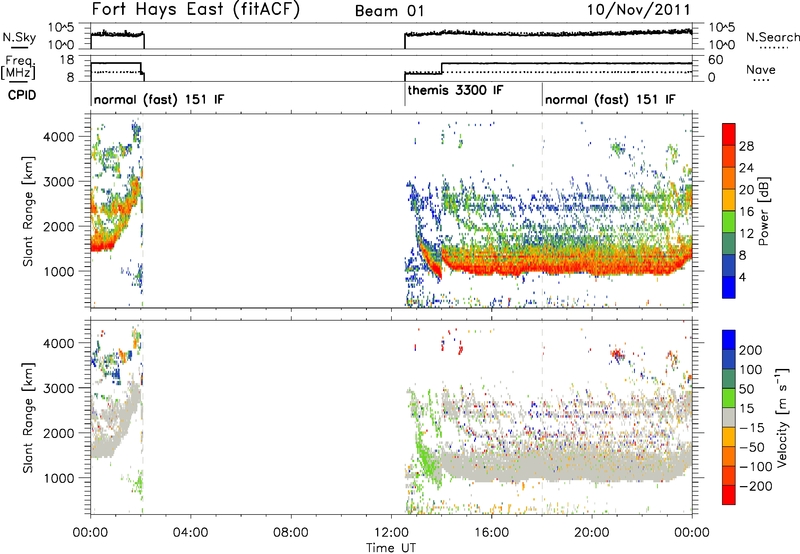Image resolution: width=800 pixels, height=554 pixels.
Task: Click the "20" tick on power colorbar
Action: (746, 190)
